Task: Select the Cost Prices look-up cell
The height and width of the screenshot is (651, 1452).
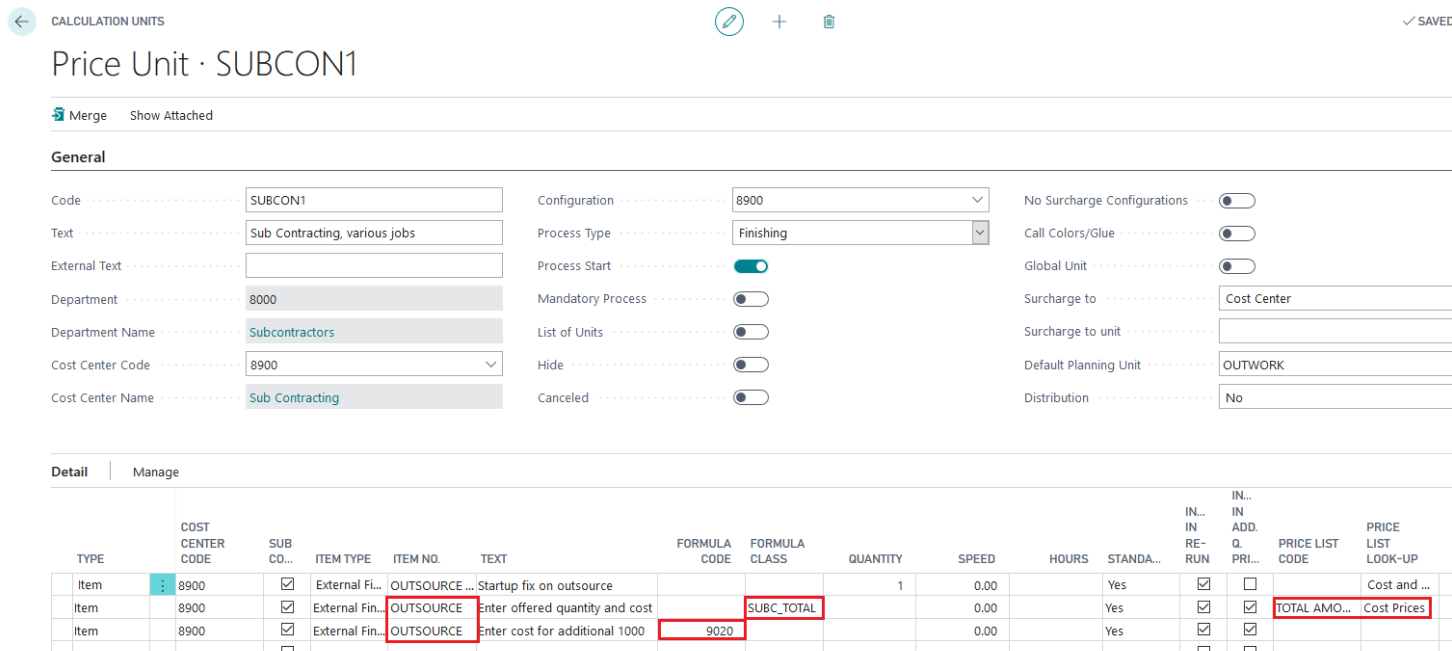Action: click(x=1395, y=608)
